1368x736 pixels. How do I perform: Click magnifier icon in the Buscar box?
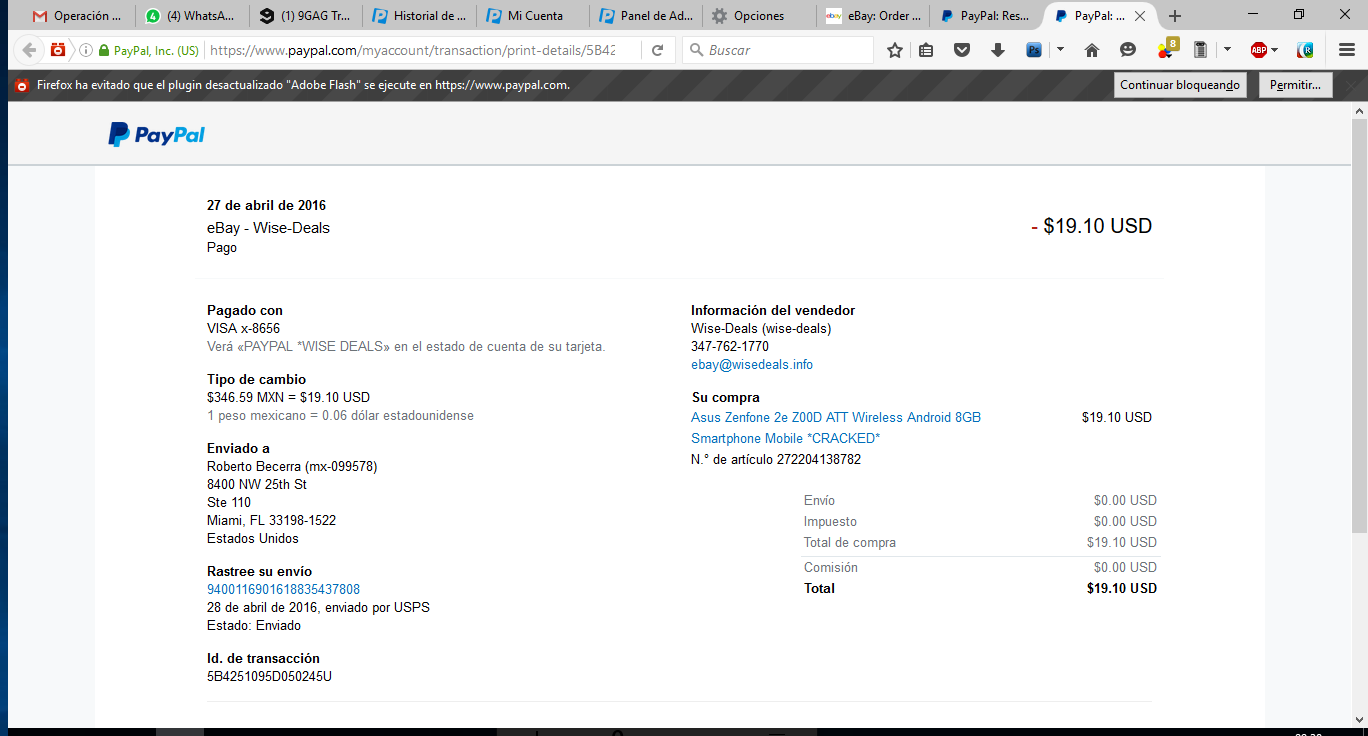695,50
